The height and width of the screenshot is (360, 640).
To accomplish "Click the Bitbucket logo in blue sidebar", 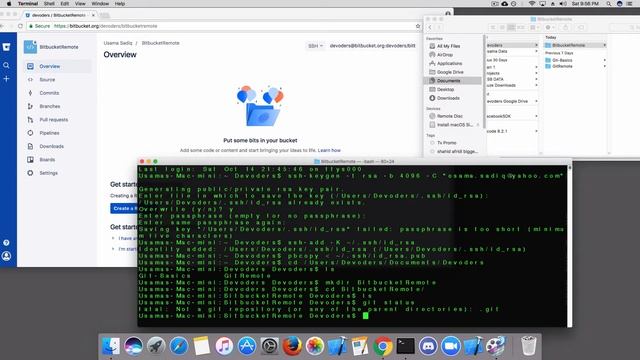I will [x=7, y=47].
